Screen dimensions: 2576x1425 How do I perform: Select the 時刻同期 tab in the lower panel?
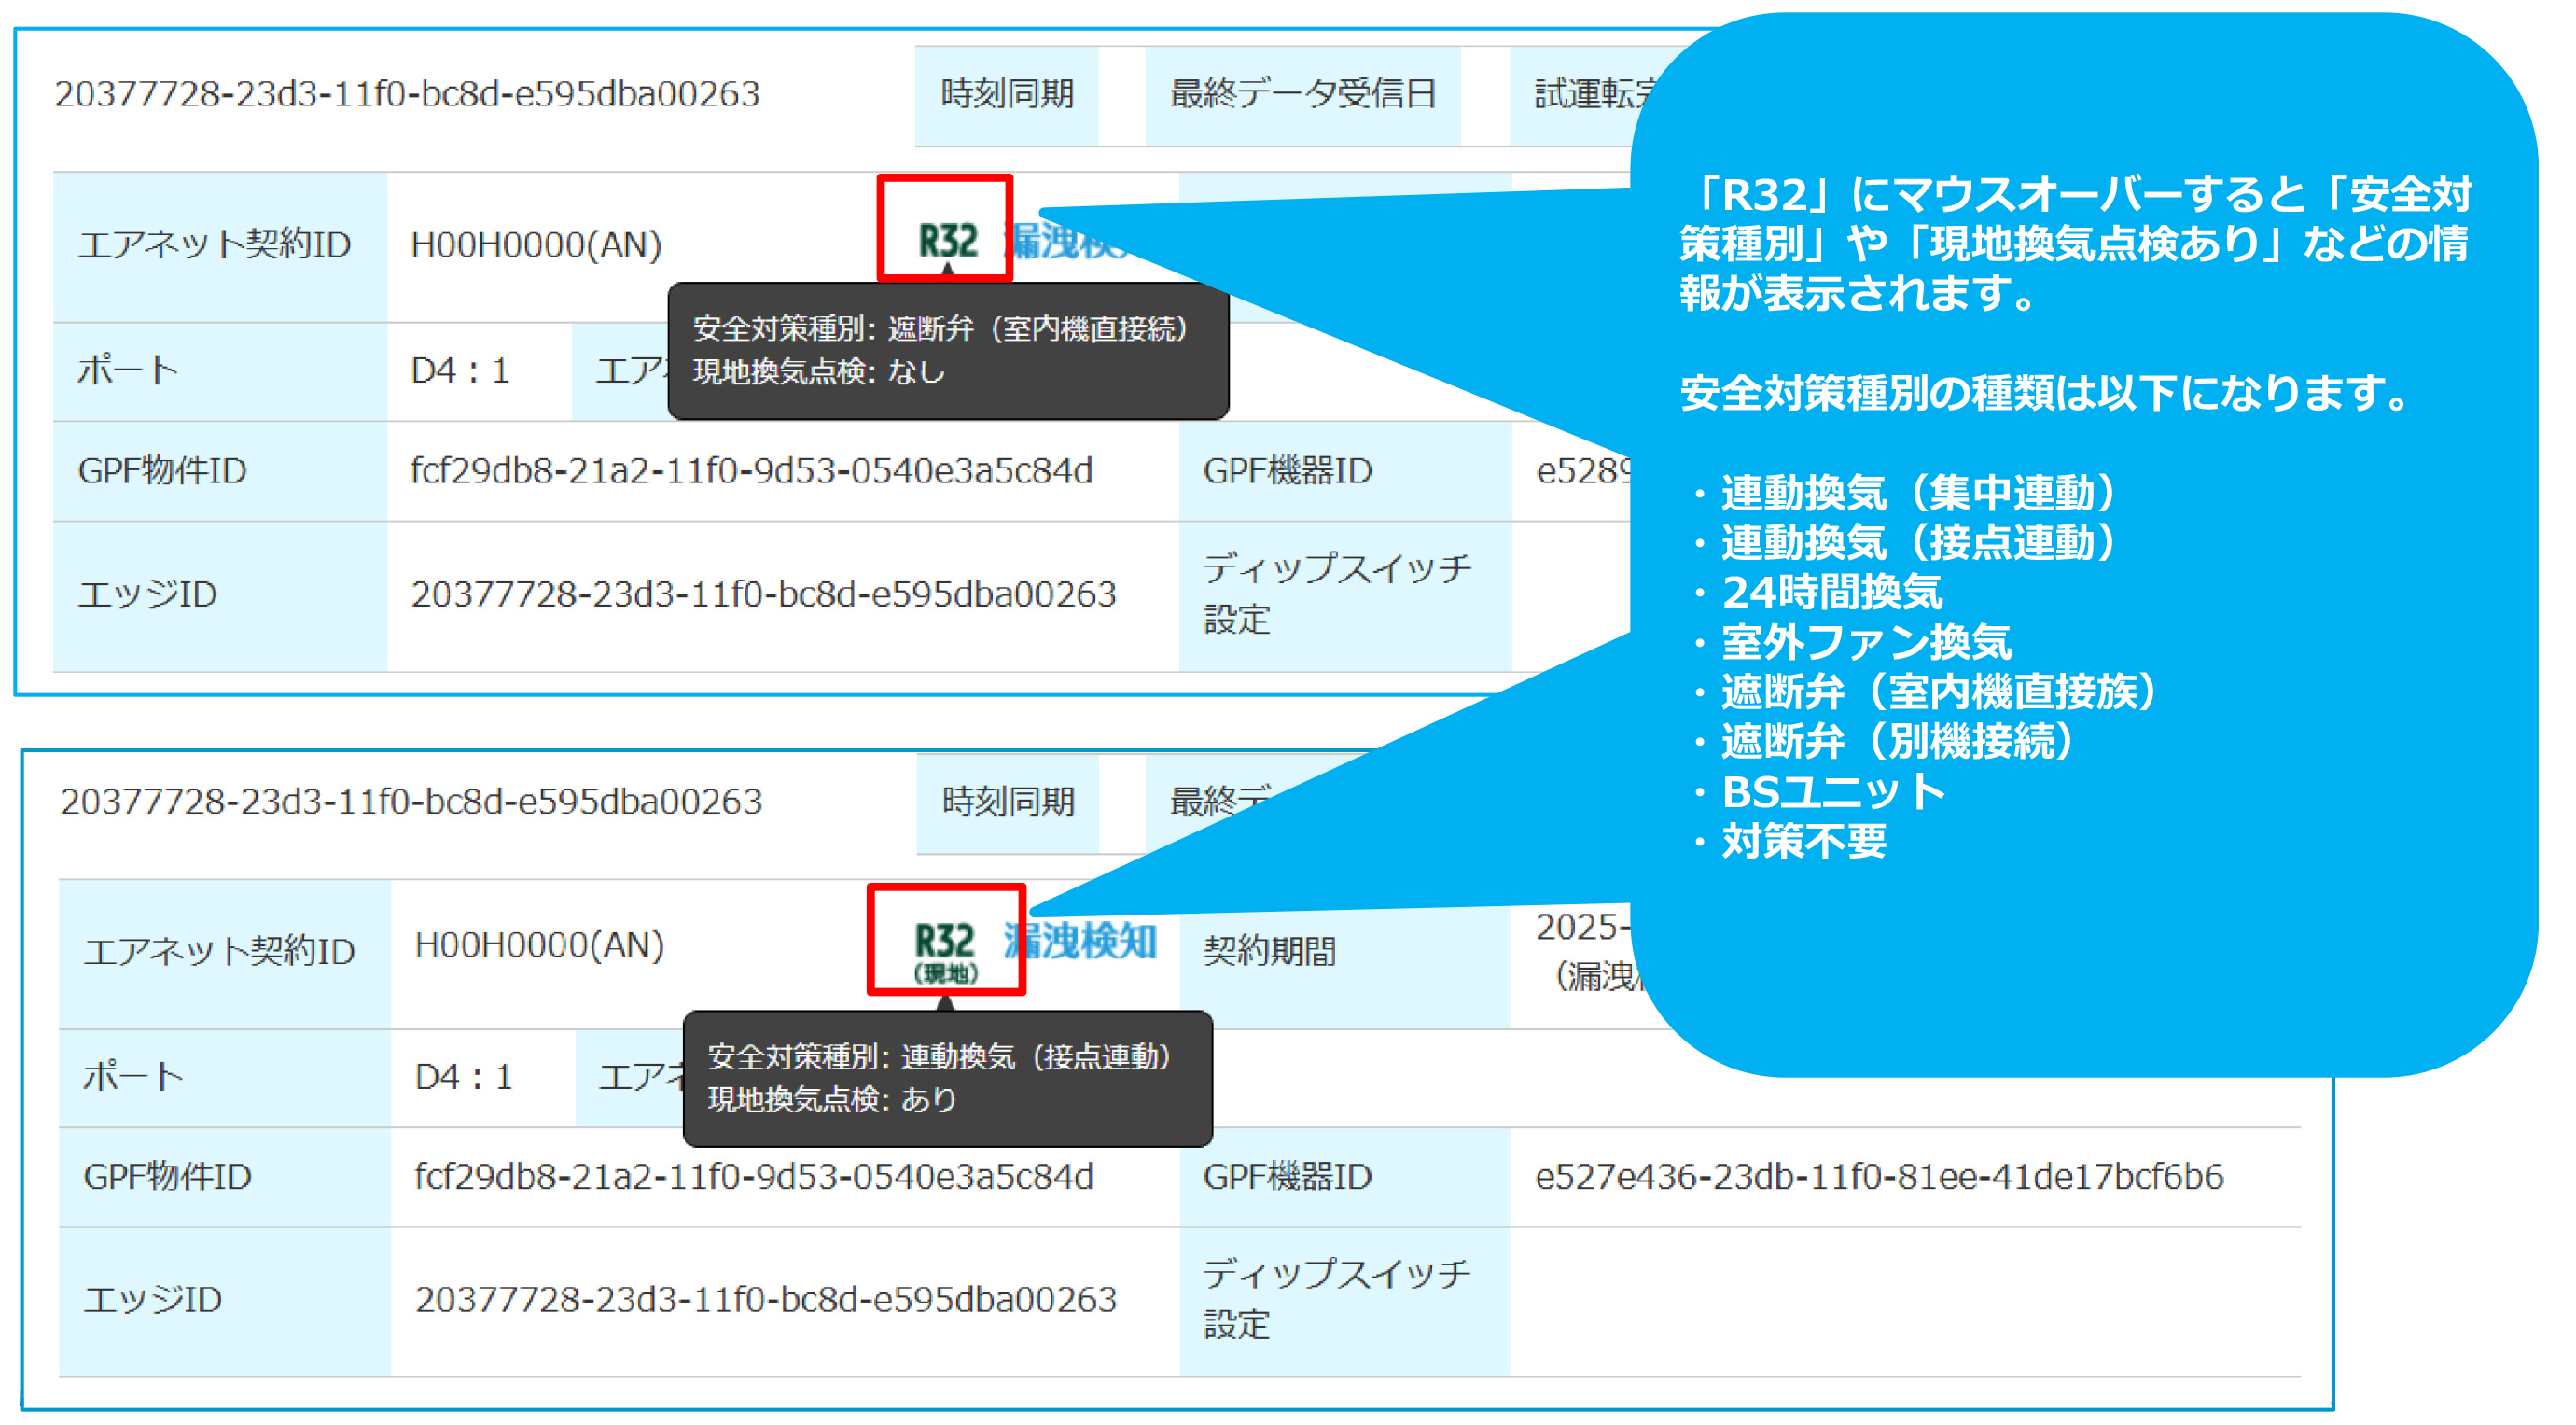(1008, 801)
